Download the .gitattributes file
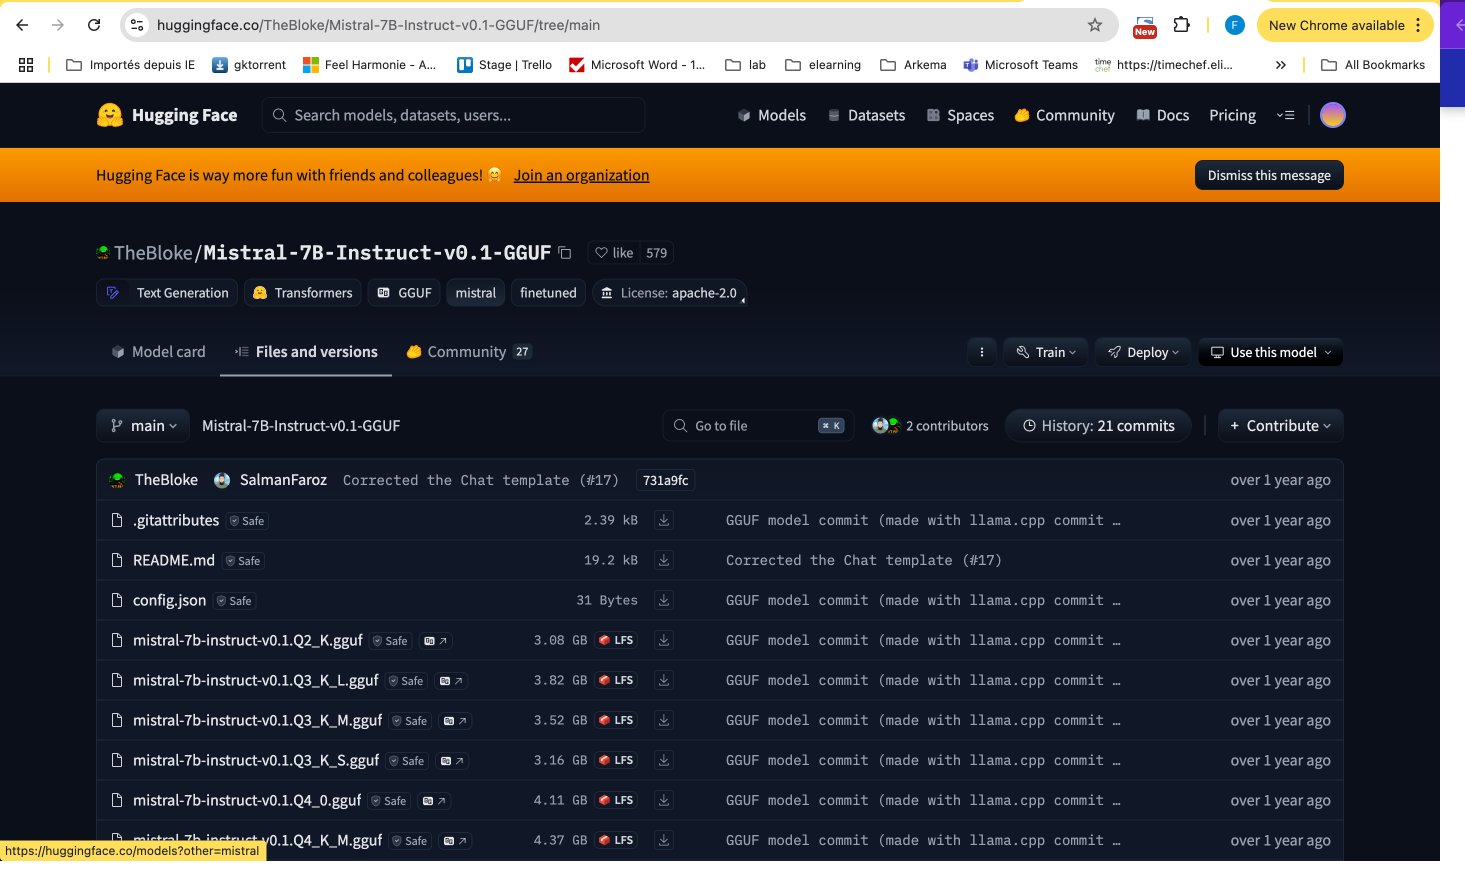 pos(664,520)
